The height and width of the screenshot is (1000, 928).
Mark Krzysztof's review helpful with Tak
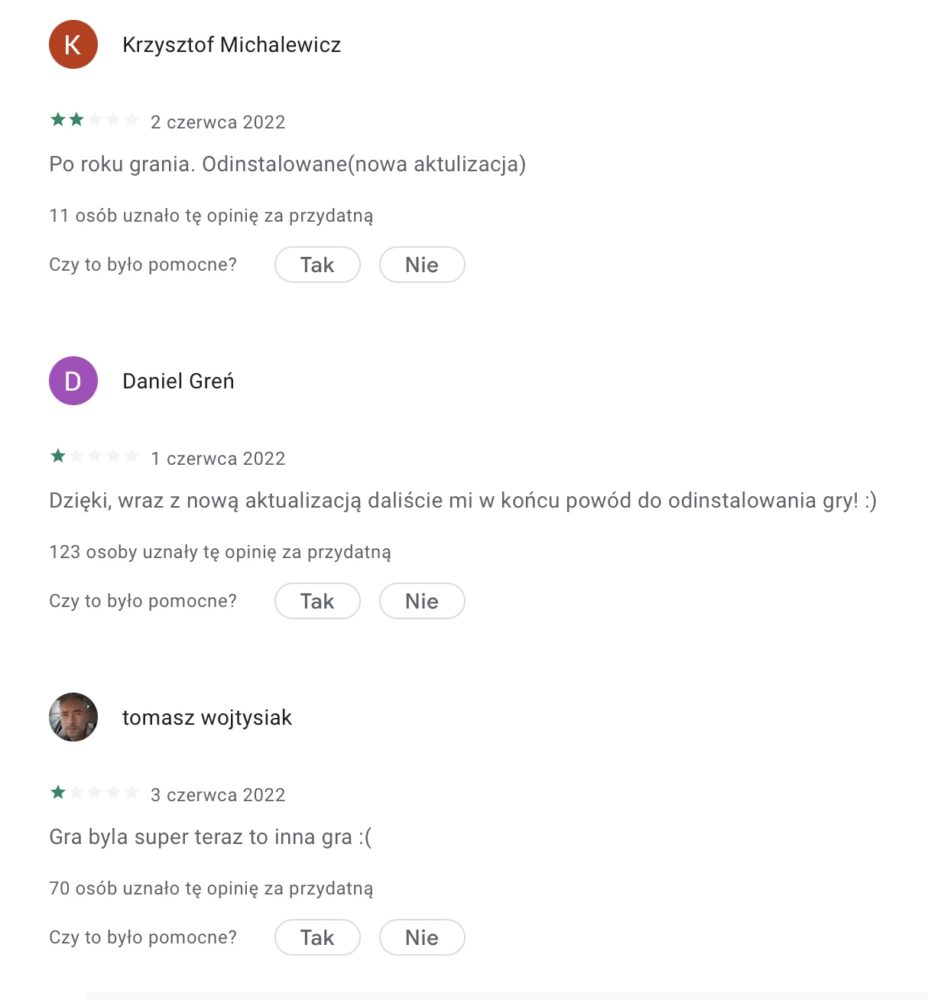pyautogui.click(x=317, y=265)
